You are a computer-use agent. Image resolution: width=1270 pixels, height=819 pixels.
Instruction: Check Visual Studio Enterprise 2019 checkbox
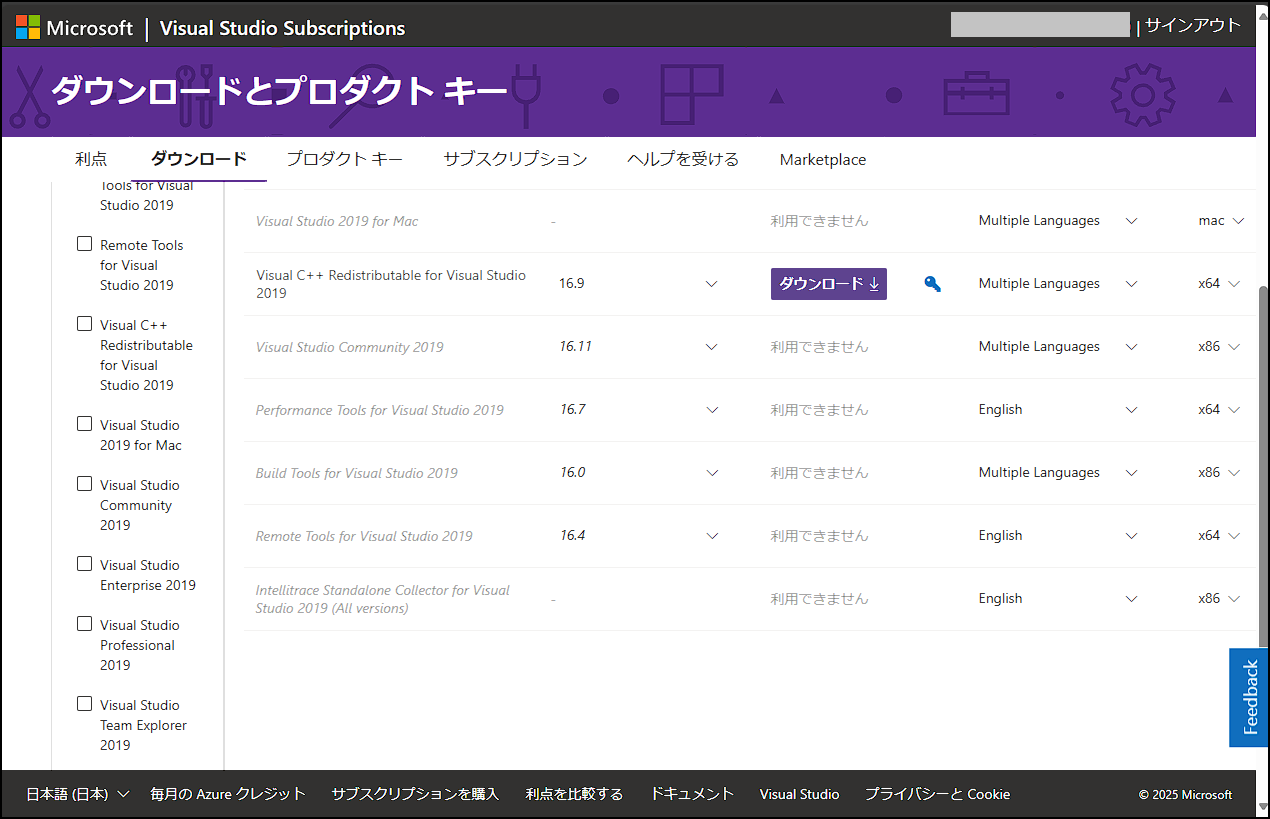84,564
